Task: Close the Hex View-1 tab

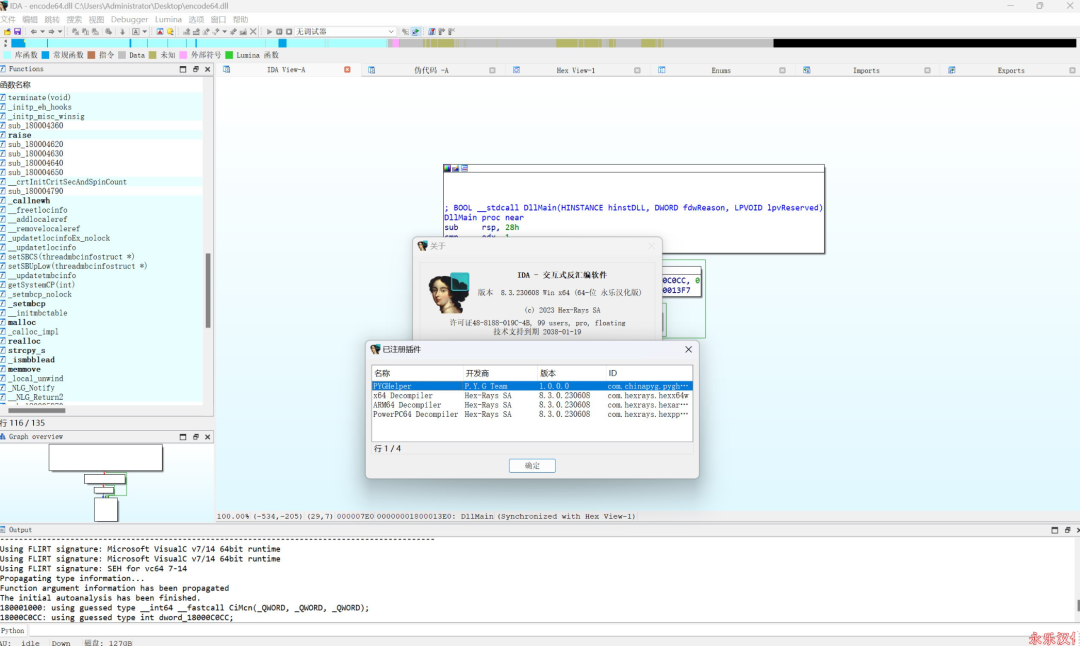Action: pos(637,70)
